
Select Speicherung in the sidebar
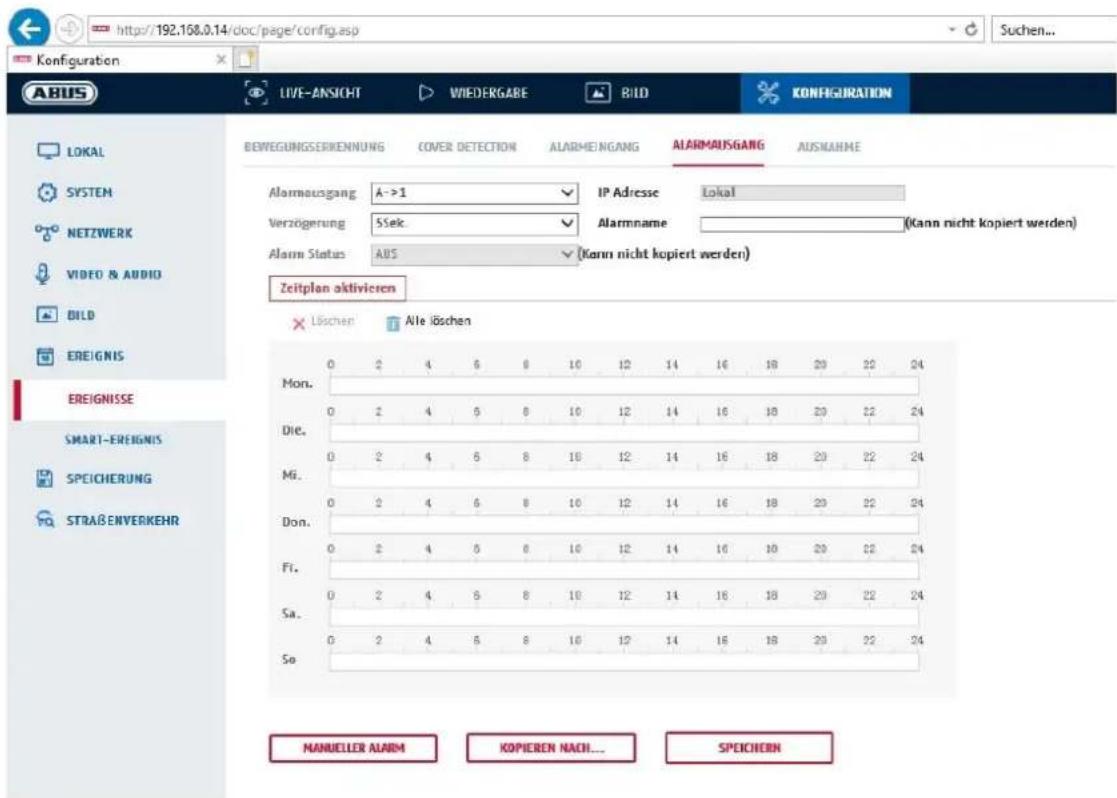[x=108, y=479]
